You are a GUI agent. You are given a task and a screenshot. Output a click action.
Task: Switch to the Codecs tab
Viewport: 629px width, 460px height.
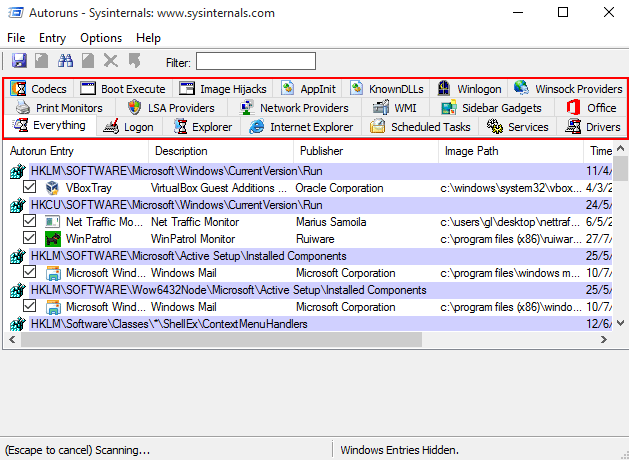(39, 89)
